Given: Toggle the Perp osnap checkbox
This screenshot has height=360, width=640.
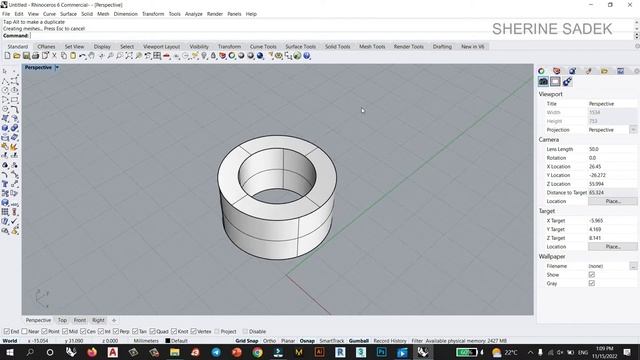Looking at the screenshot, I should [x=116, y=331].
